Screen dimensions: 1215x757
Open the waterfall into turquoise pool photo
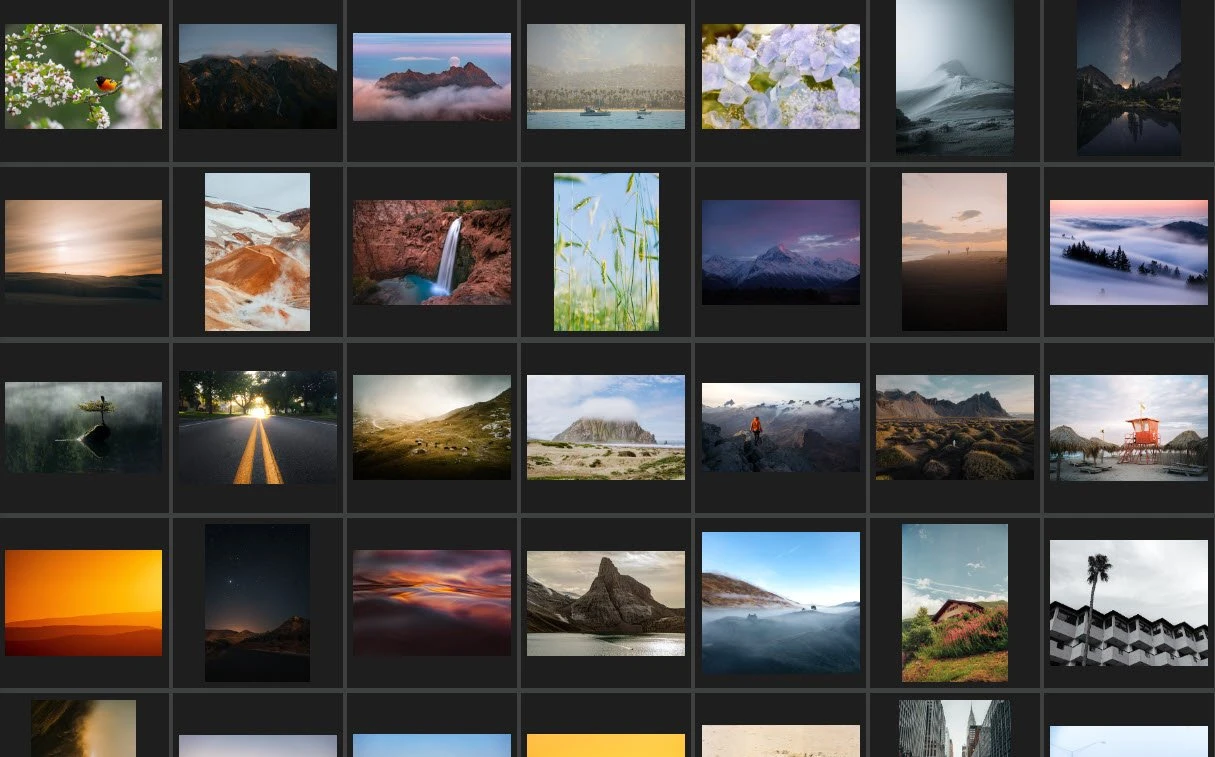[x=431, y=251]
